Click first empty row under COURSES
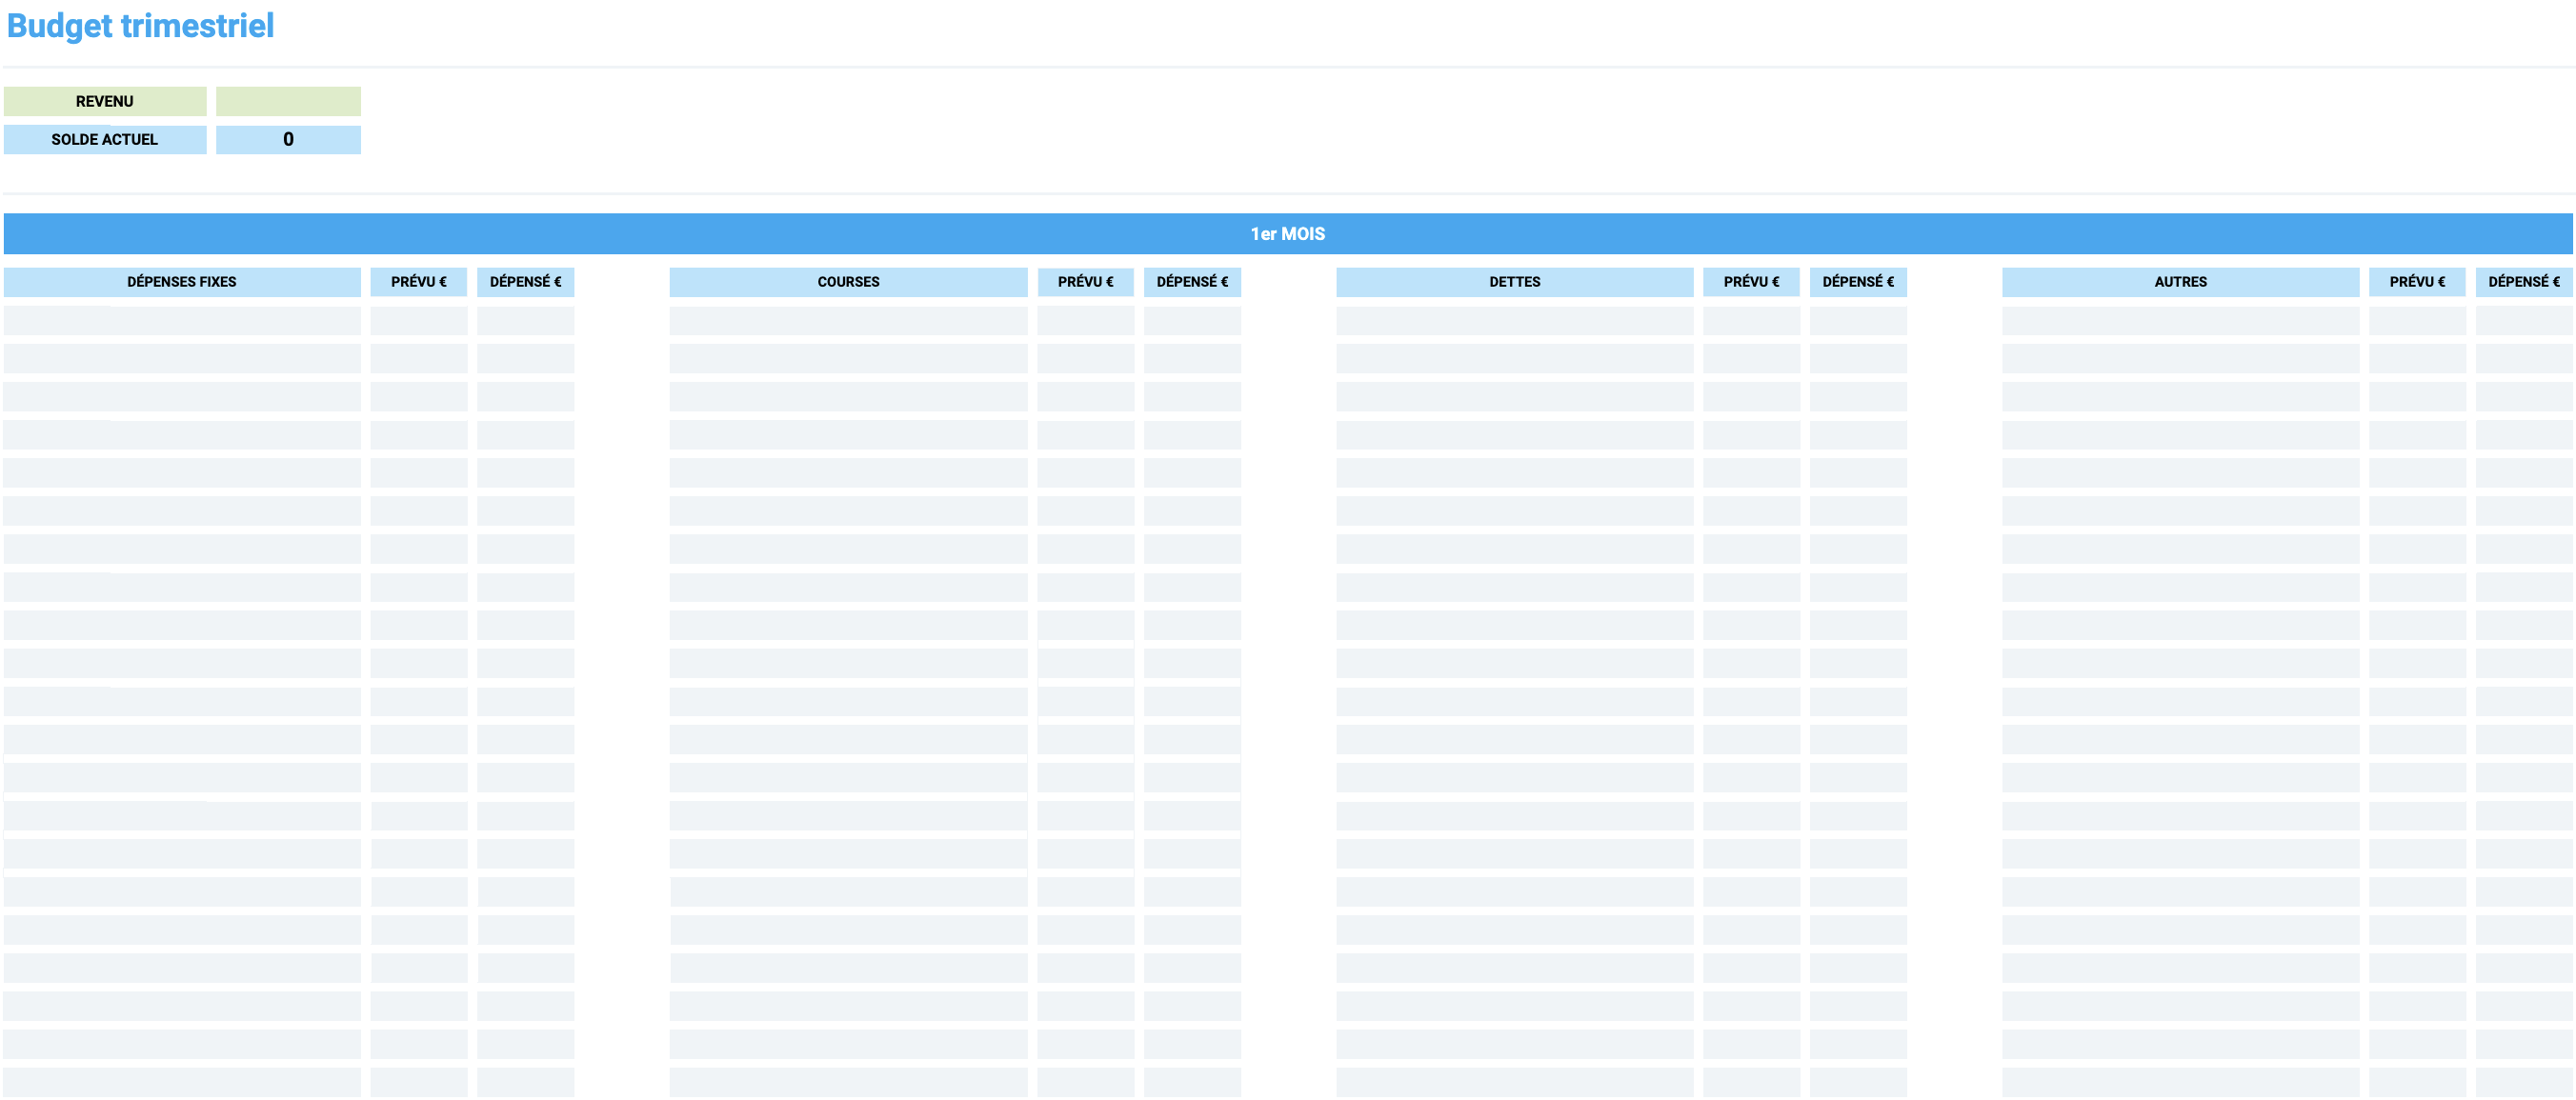Screen dimensions: 2576x1100 pos(849,321)
